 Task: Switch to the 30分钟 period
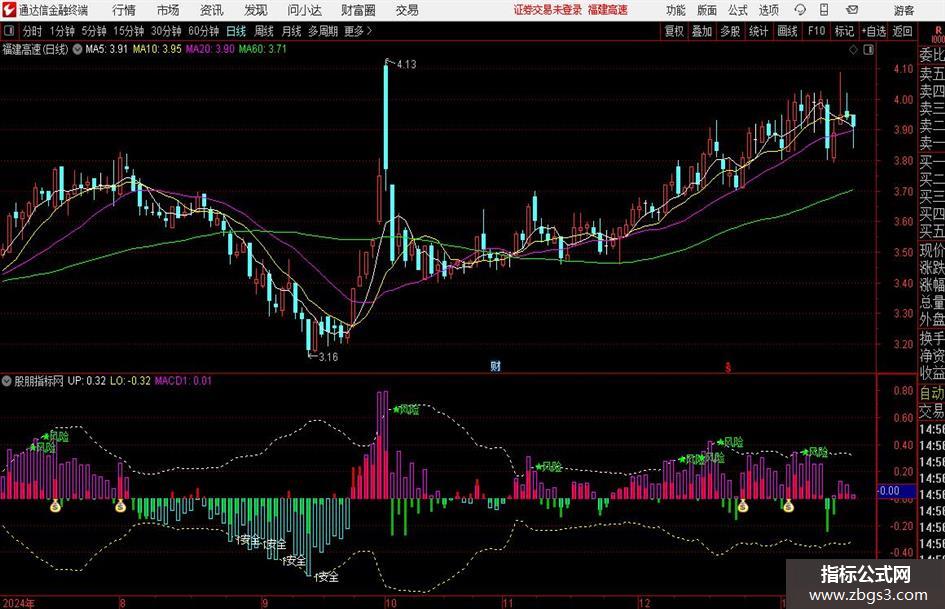pyautogui.click(x=166, y=31)
